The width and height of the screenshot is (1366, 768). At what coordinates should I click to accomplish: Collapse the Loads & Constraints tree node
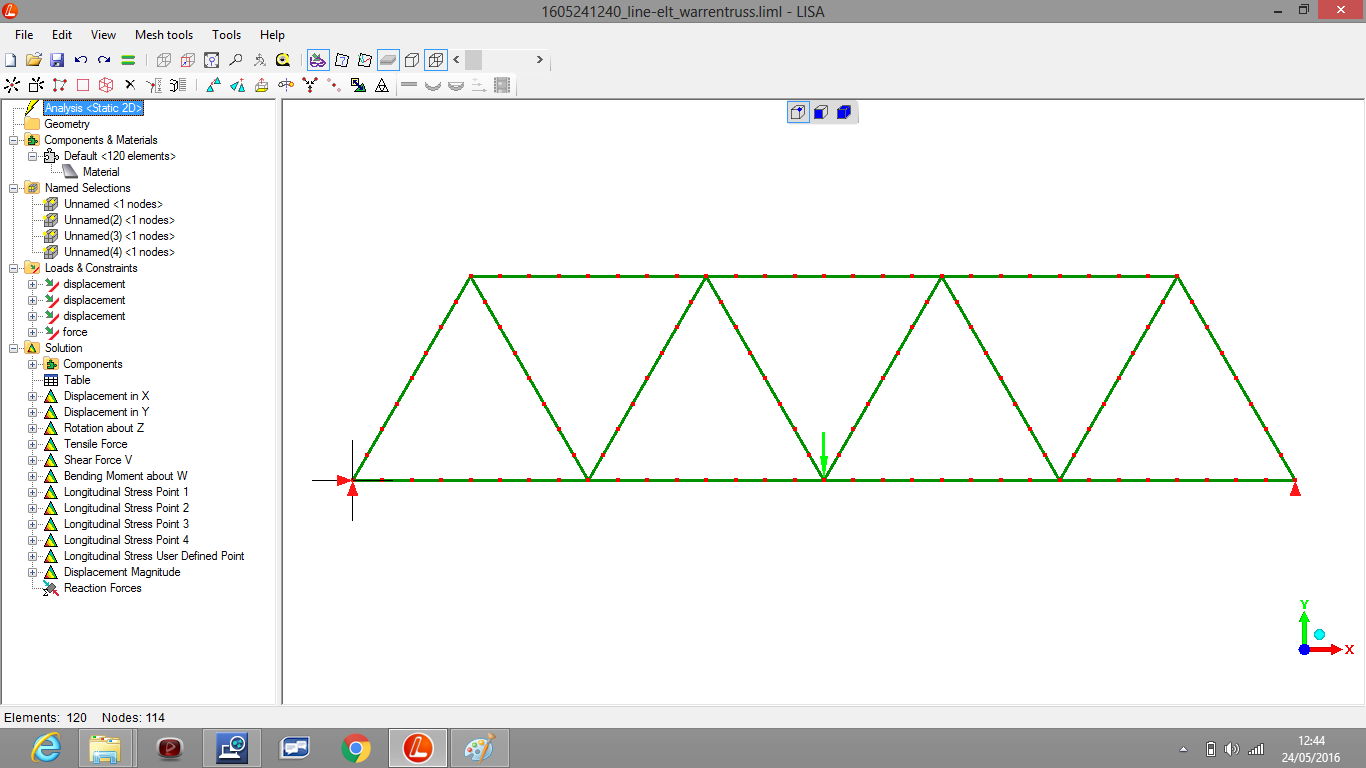point(14,268)
